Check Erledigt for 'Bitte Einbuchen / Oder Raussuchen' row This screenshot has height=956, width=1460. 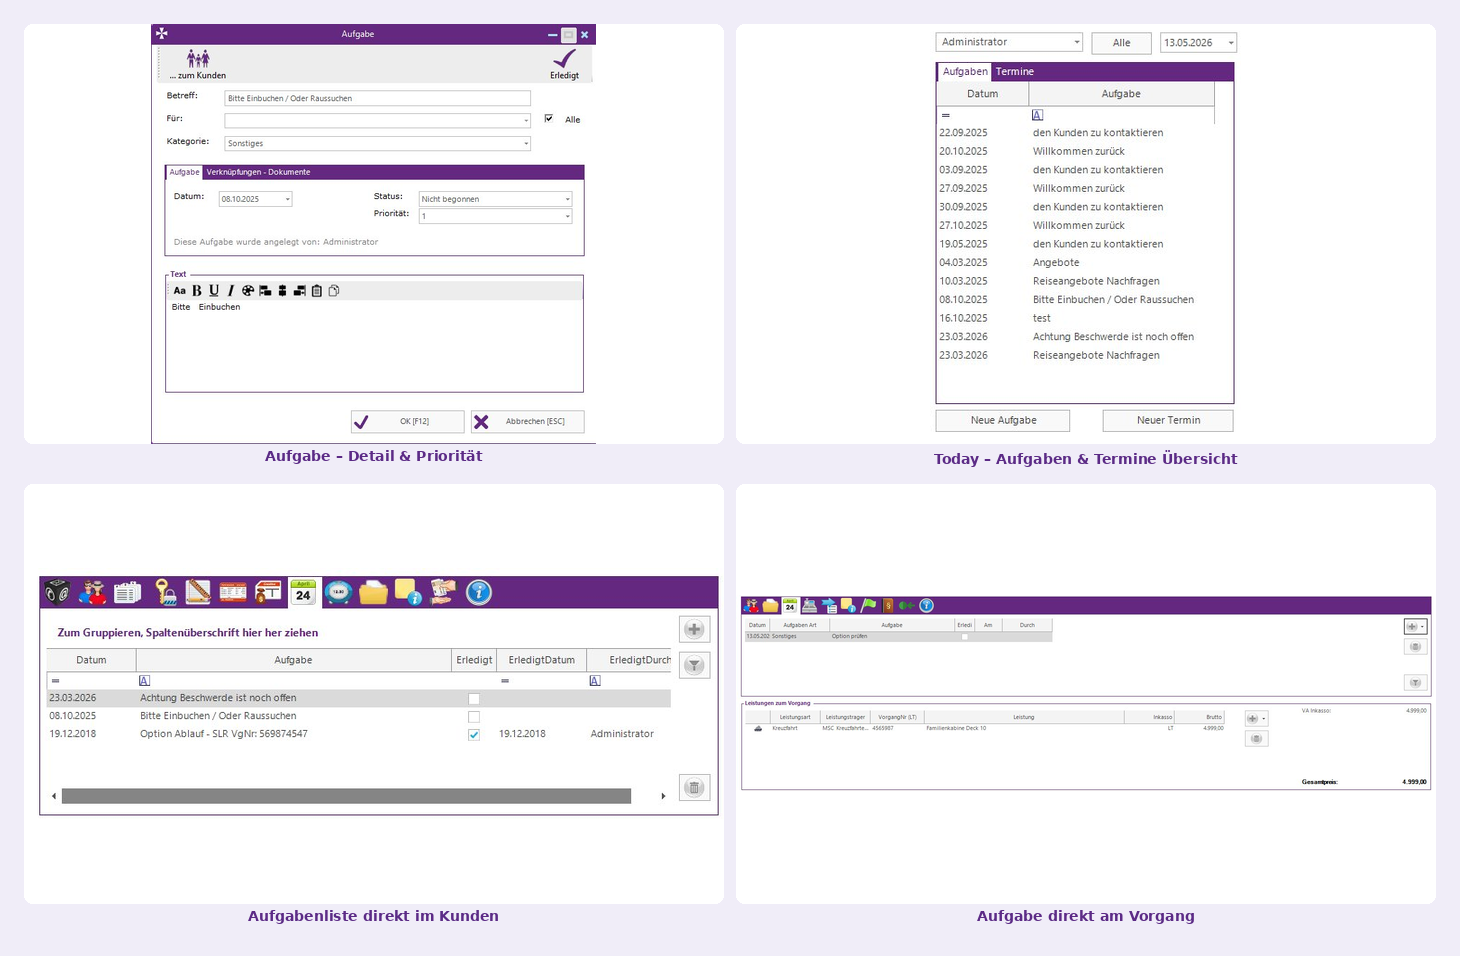[474, 717]
